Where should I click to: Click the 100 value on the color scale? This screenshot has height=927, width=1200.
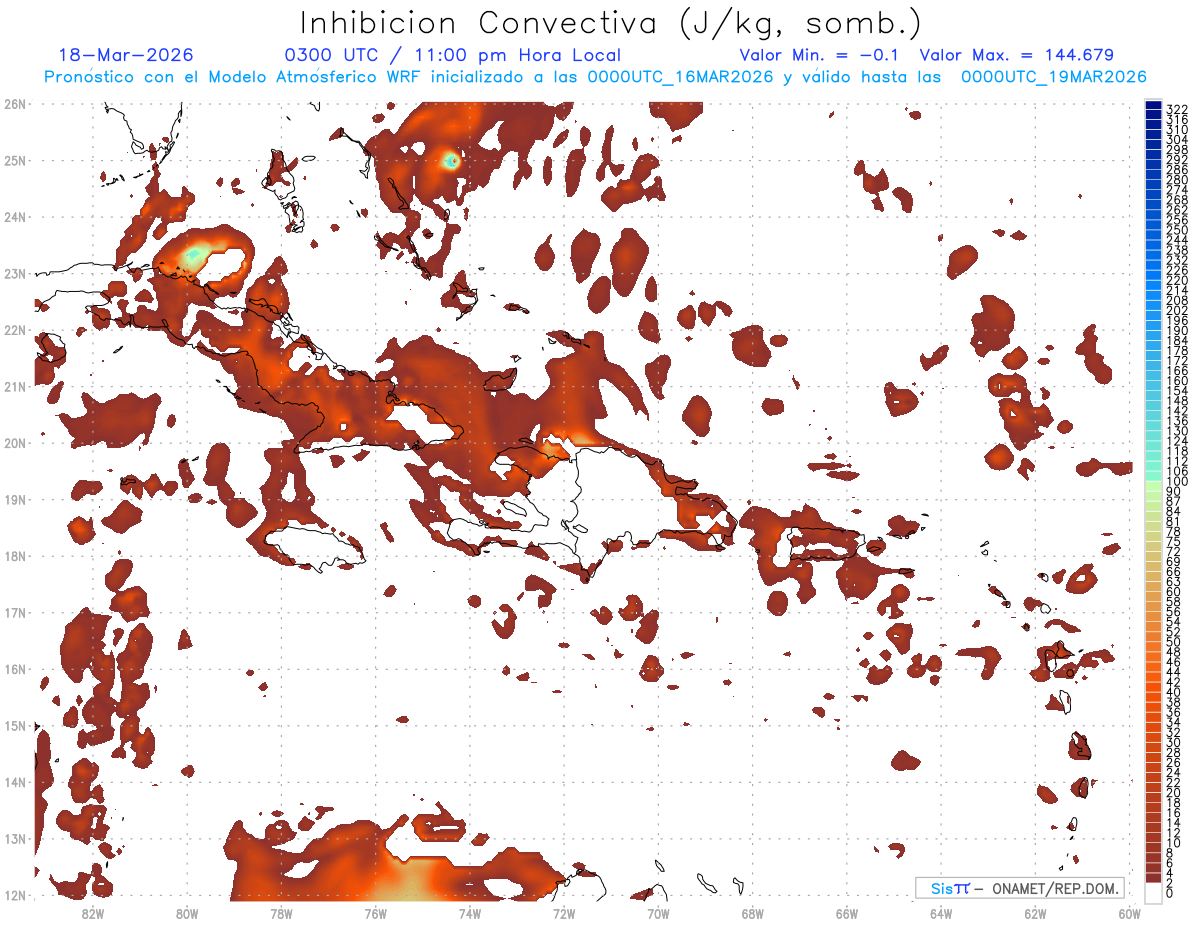(1177, 482)
